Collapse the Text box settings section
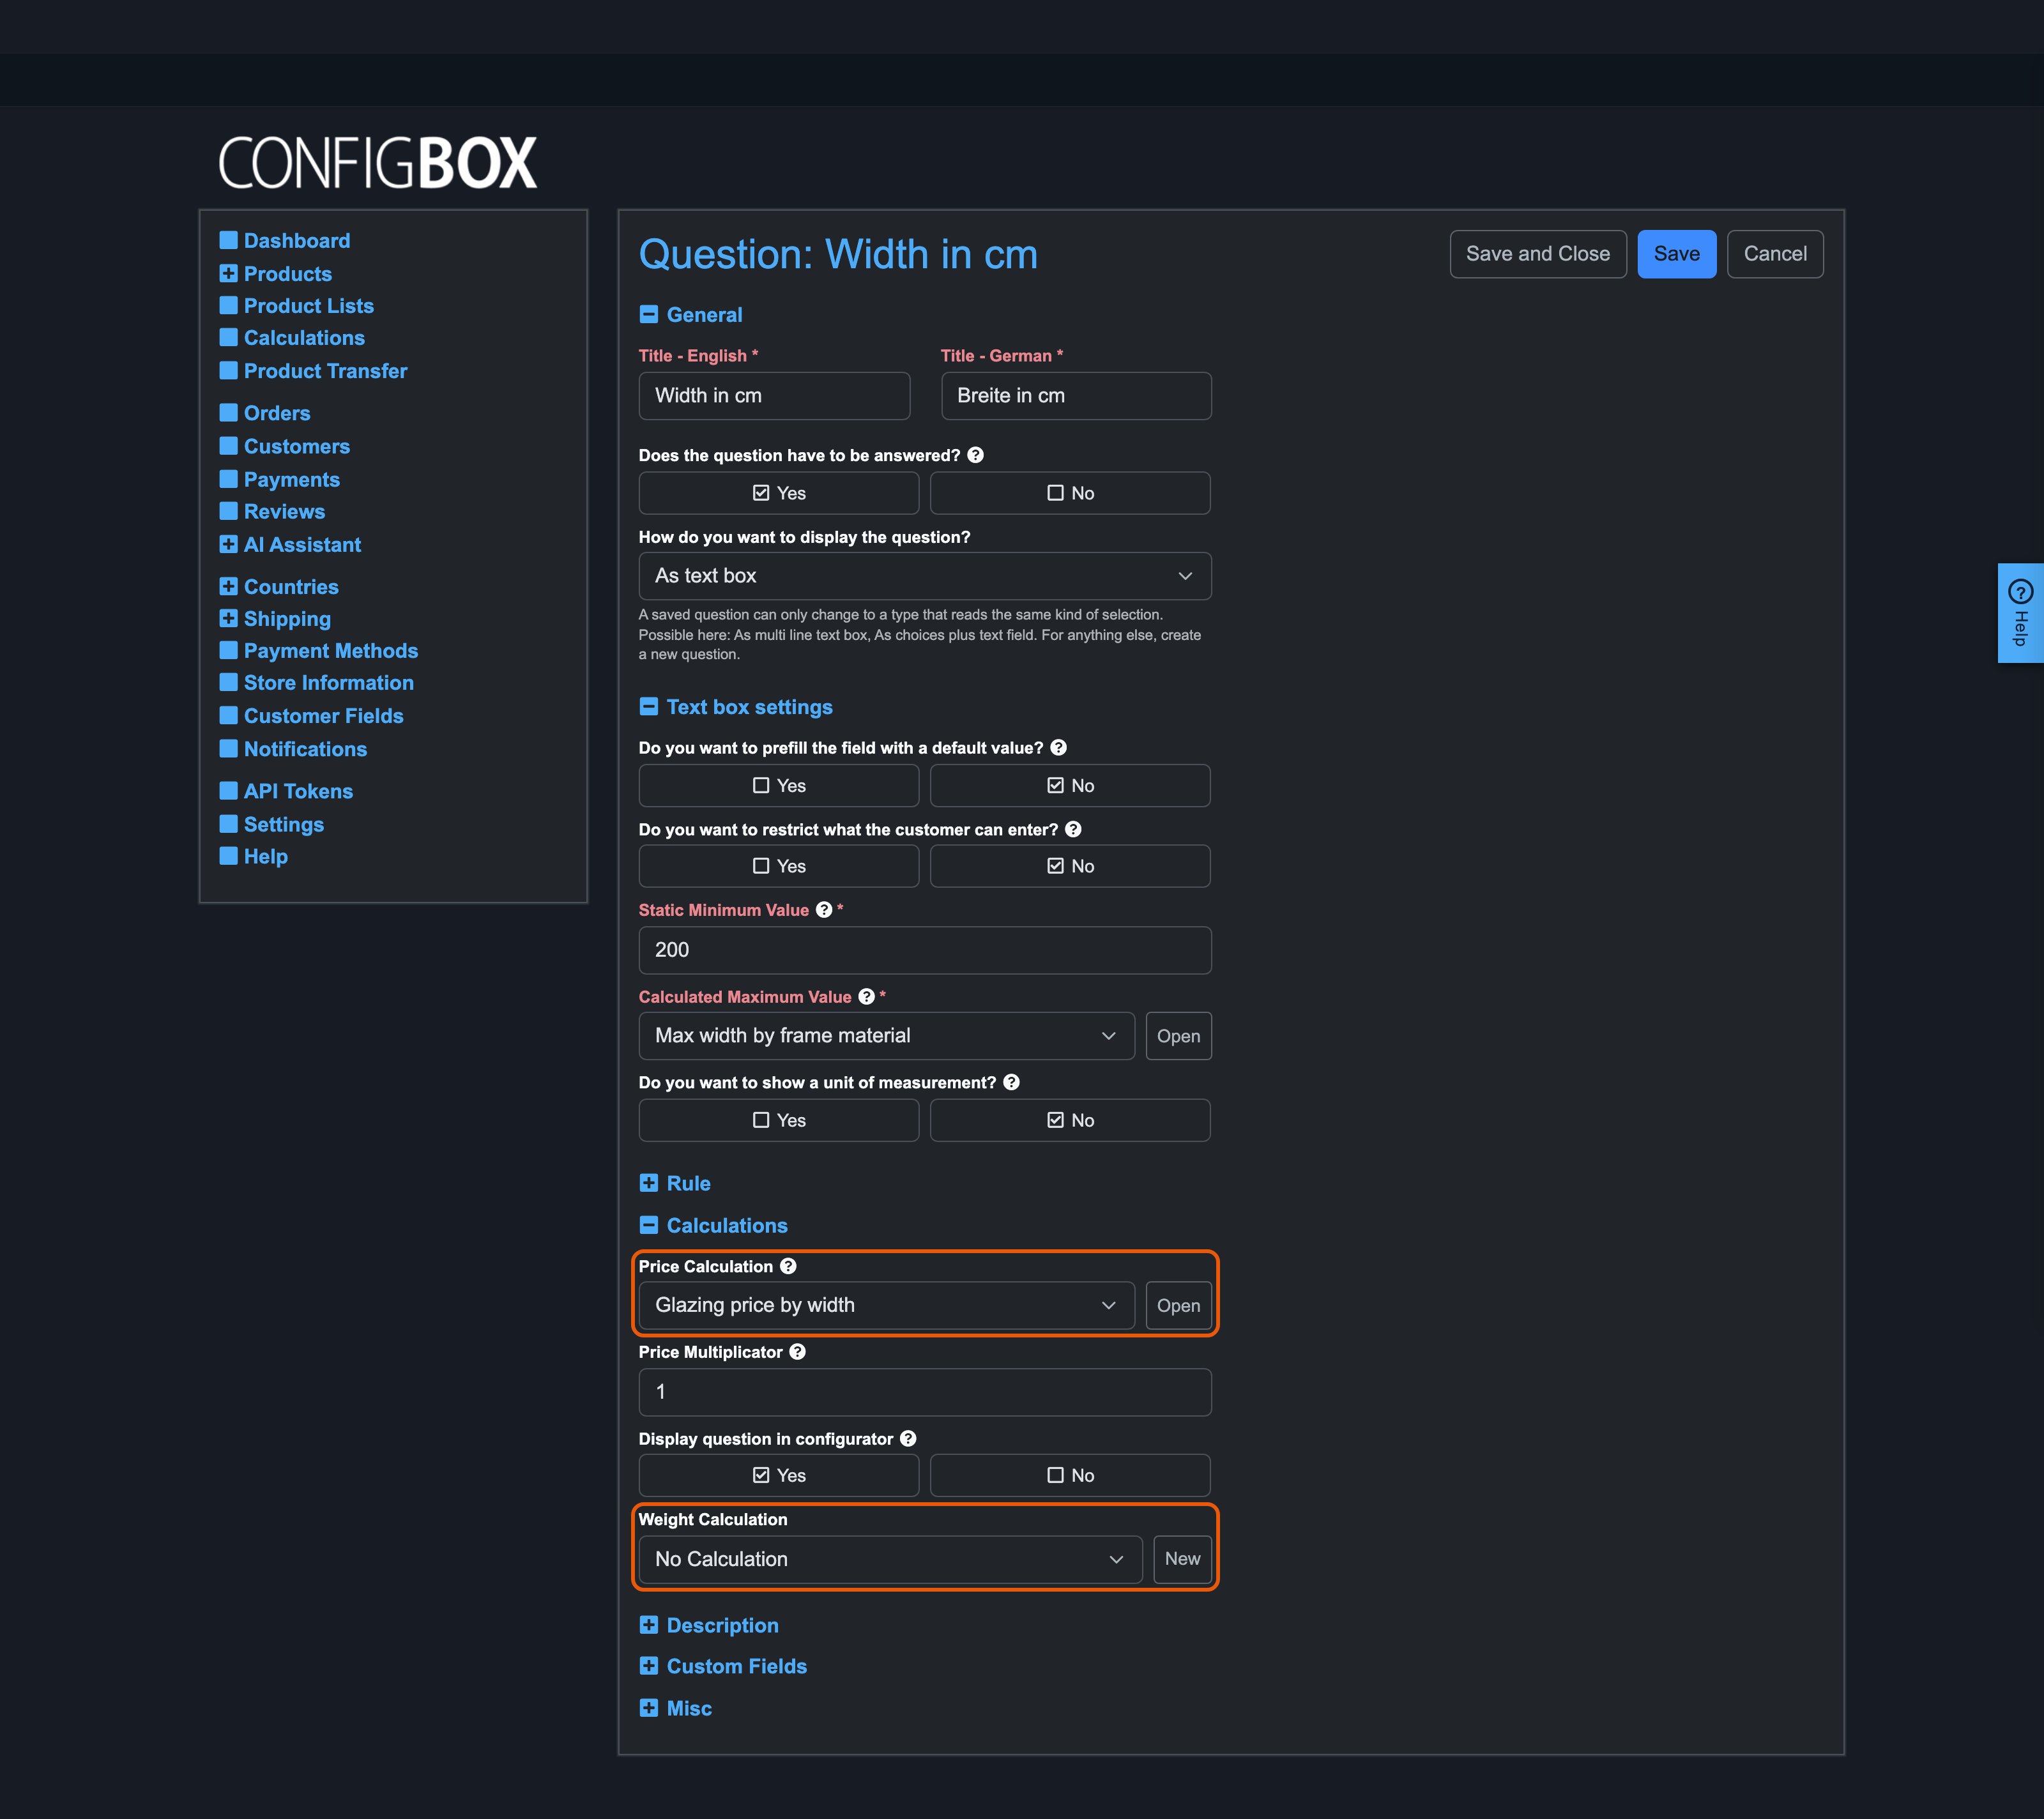 (736, 707)
